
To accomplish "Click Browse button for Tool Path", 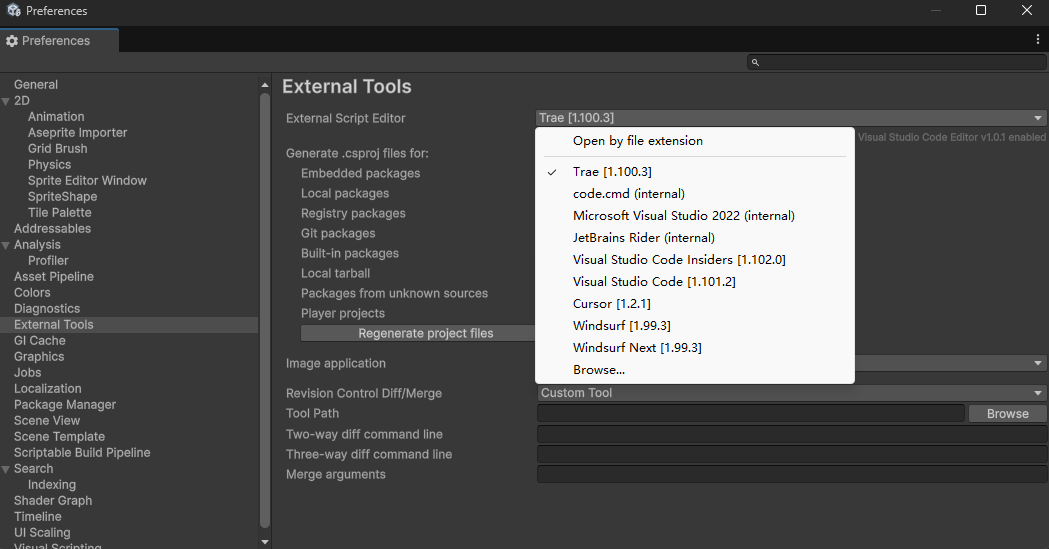I will tap(1008, 414).
